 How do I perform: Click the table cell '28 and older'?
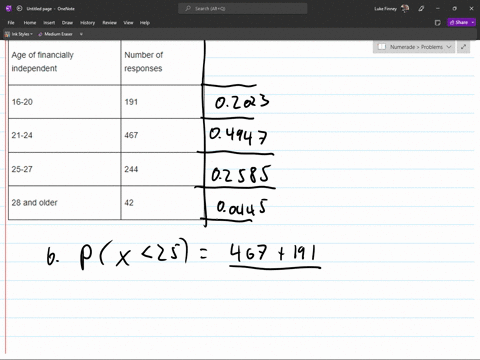coord(64,203)
